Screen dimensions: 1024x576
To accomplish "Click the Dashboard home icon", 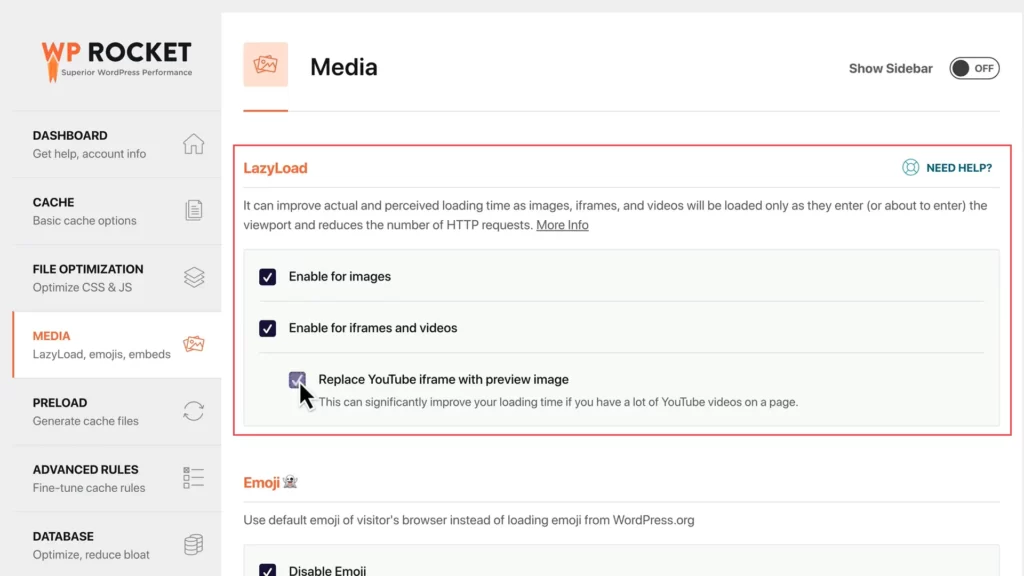I will pos(193,144).
